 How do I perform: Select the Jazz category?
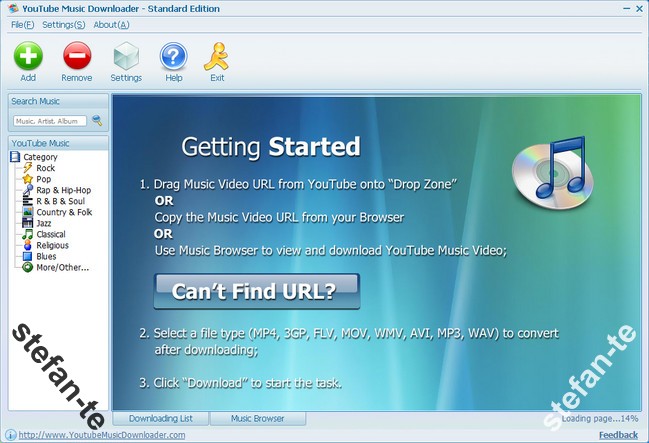point(44,223)
